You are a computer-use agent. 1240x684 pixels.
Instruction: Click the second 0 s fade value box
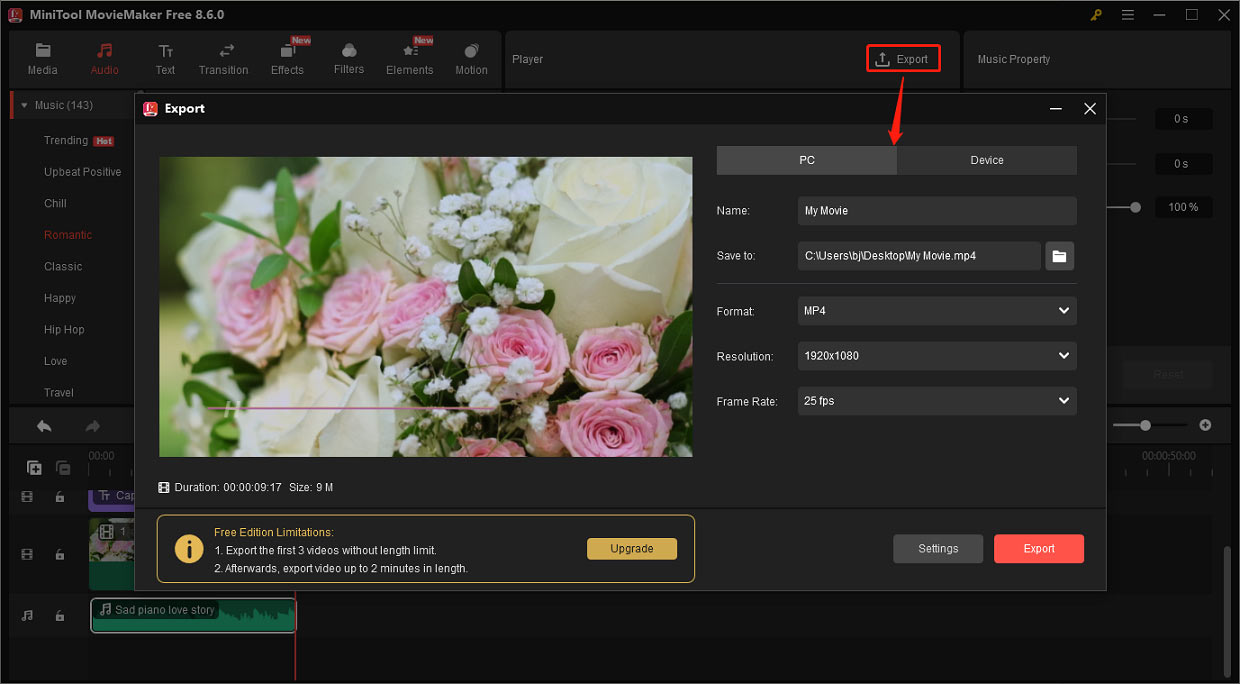(1183, 163)
